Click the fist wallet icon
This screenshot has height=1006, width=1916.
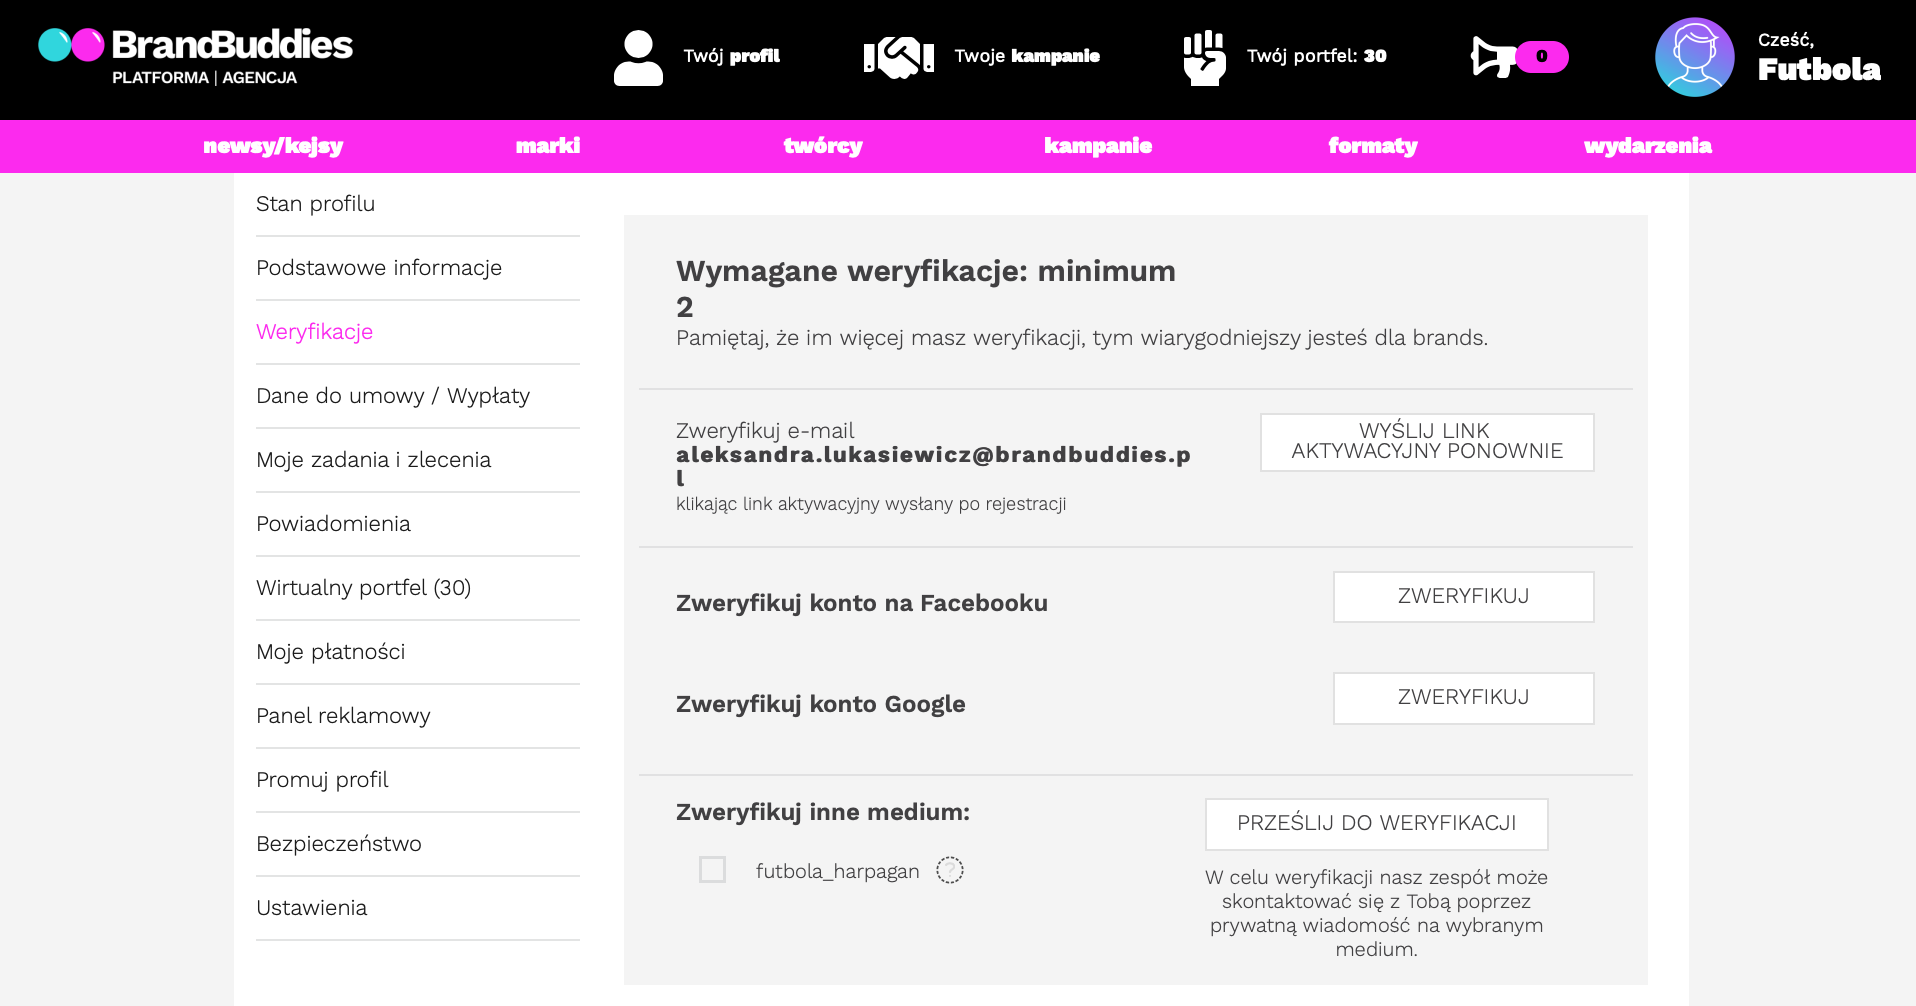coord(1204,57)
